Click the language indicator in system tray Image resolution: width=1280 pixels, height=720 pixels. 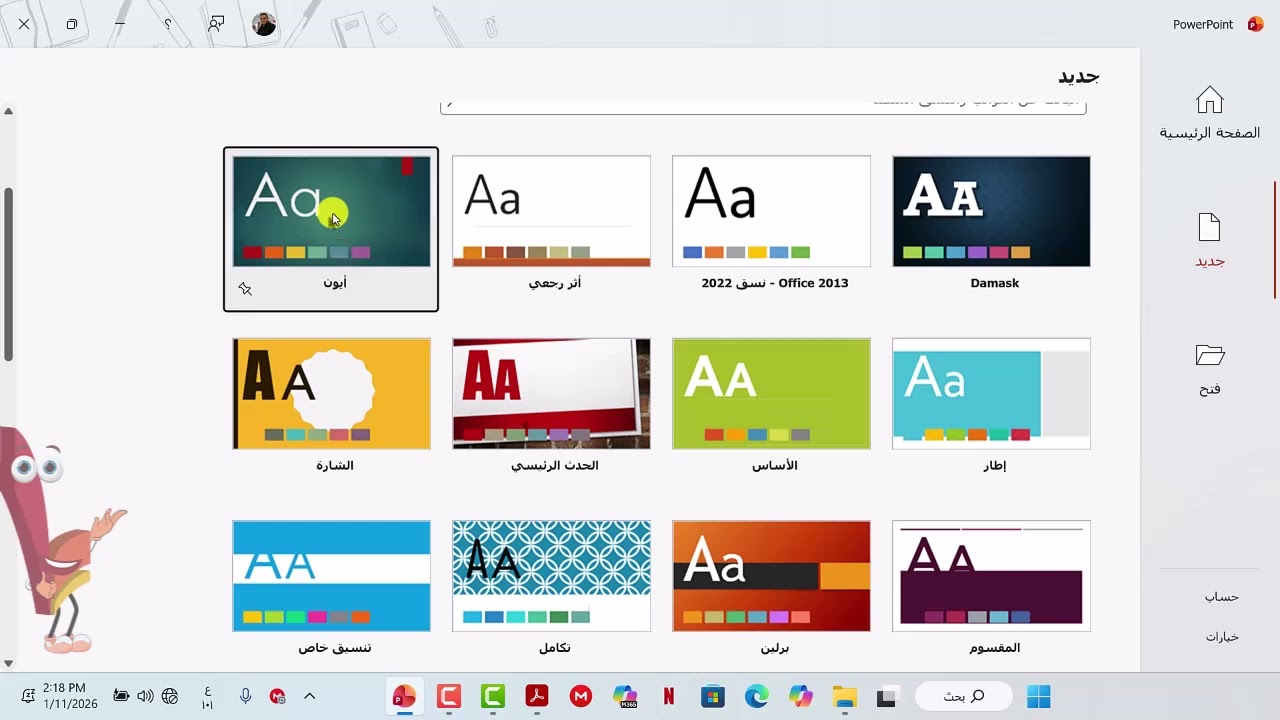pos(207,696)
